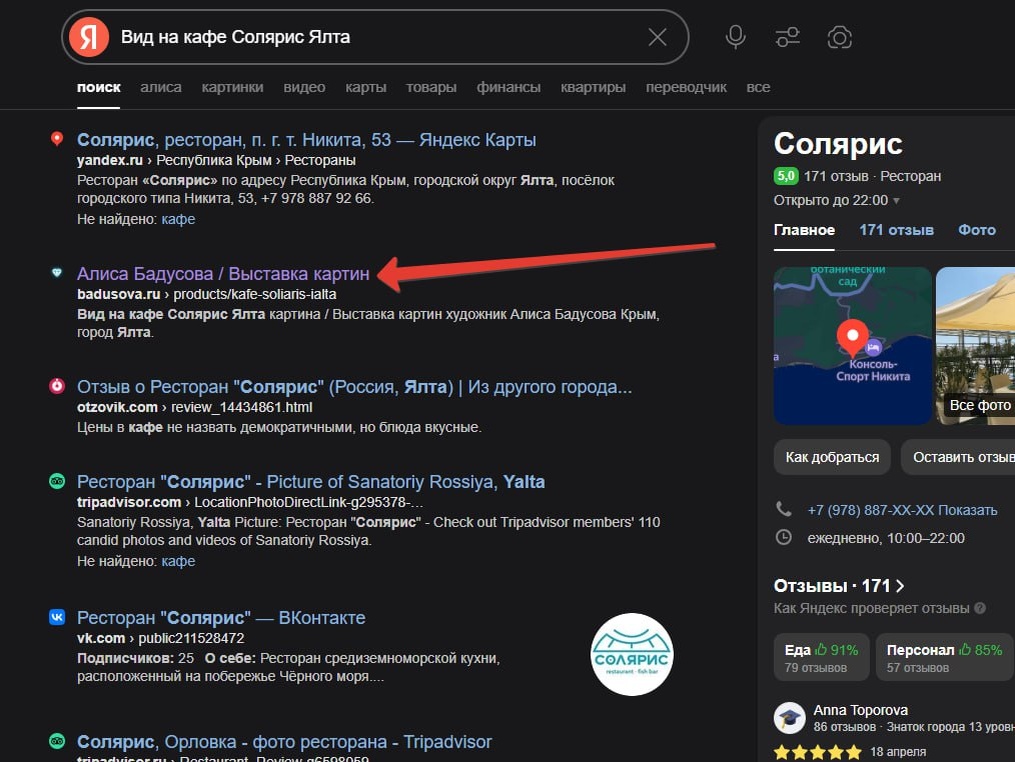Click the Солярис title in the side panel
This screenshot has height=762, width=1015.
(x=838, y=144)
